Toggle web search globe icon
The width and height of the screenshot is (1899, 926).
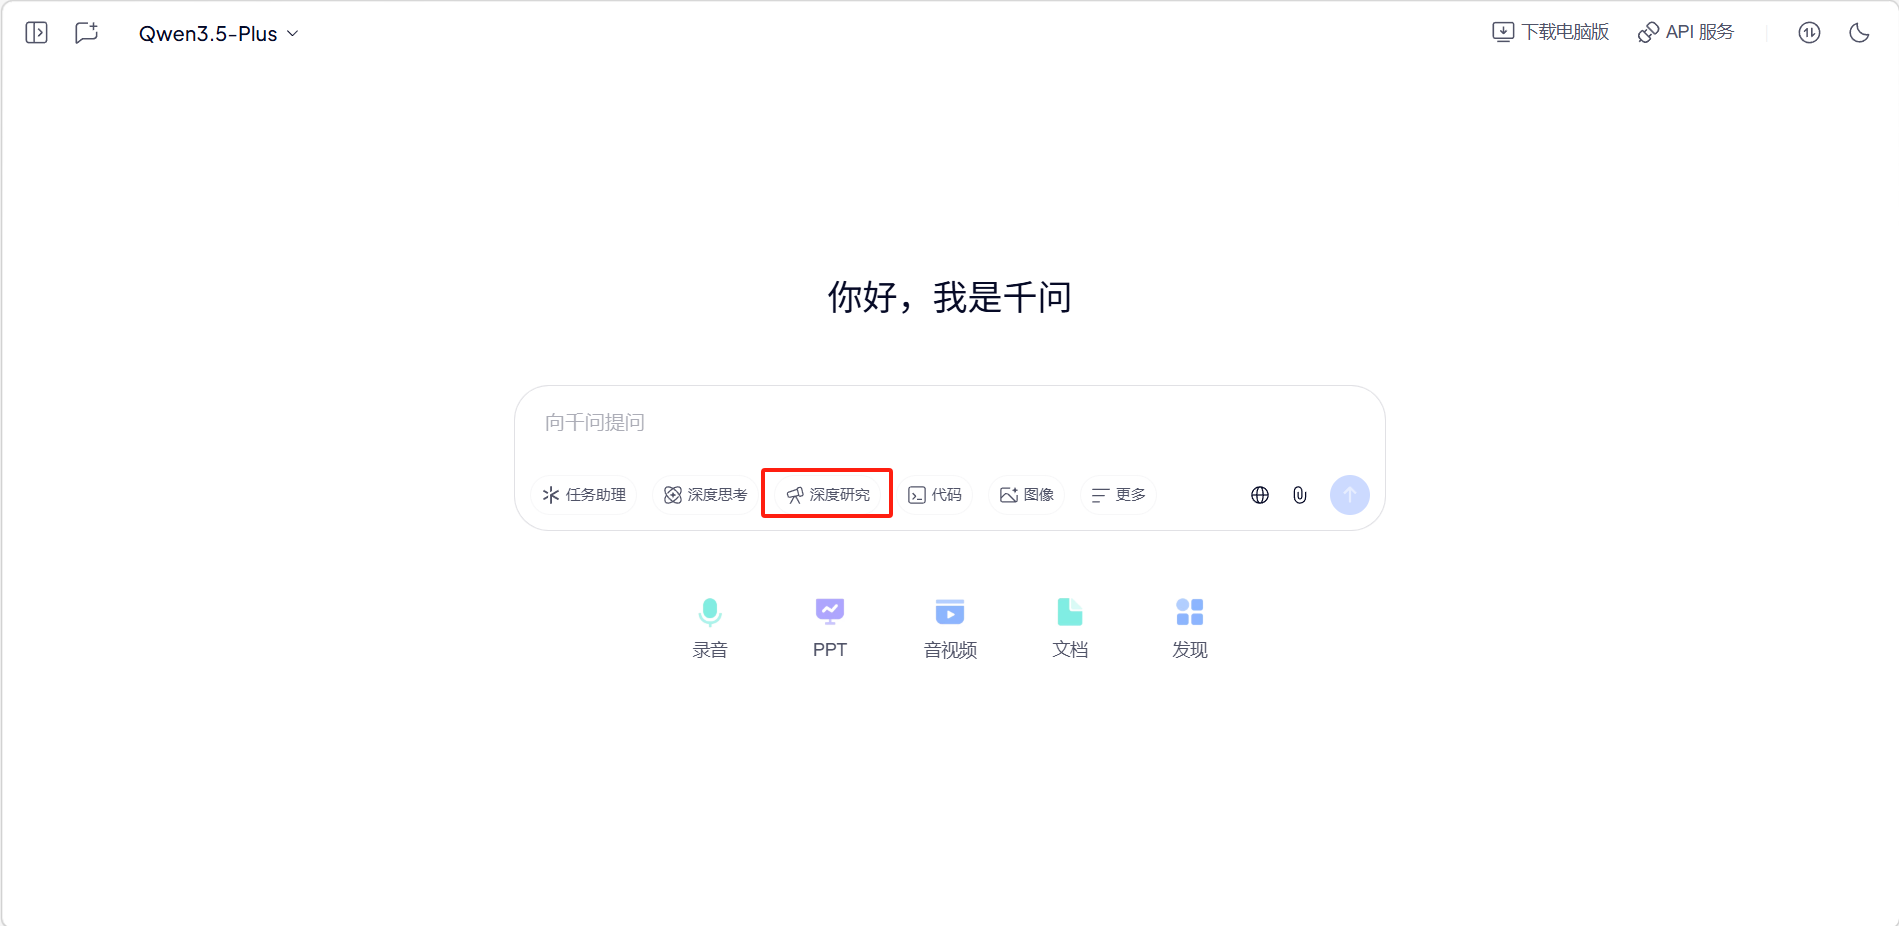click(1260, 495)
